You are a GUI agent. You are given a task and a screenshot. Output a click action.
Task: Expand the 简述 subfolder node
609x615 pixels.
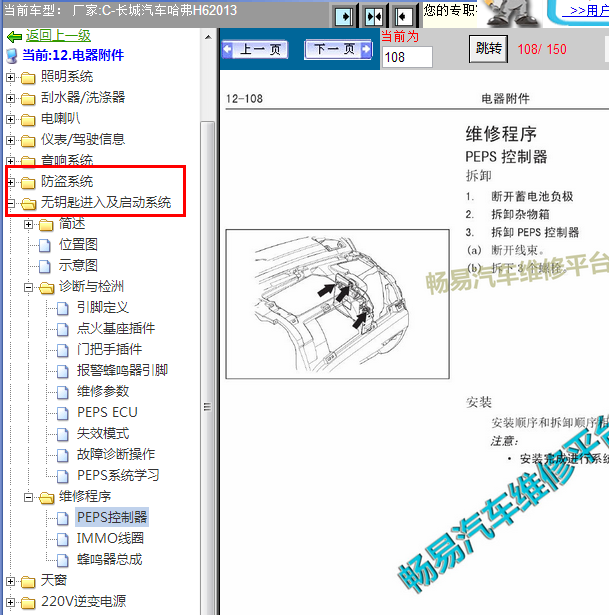tap(28, 224)
